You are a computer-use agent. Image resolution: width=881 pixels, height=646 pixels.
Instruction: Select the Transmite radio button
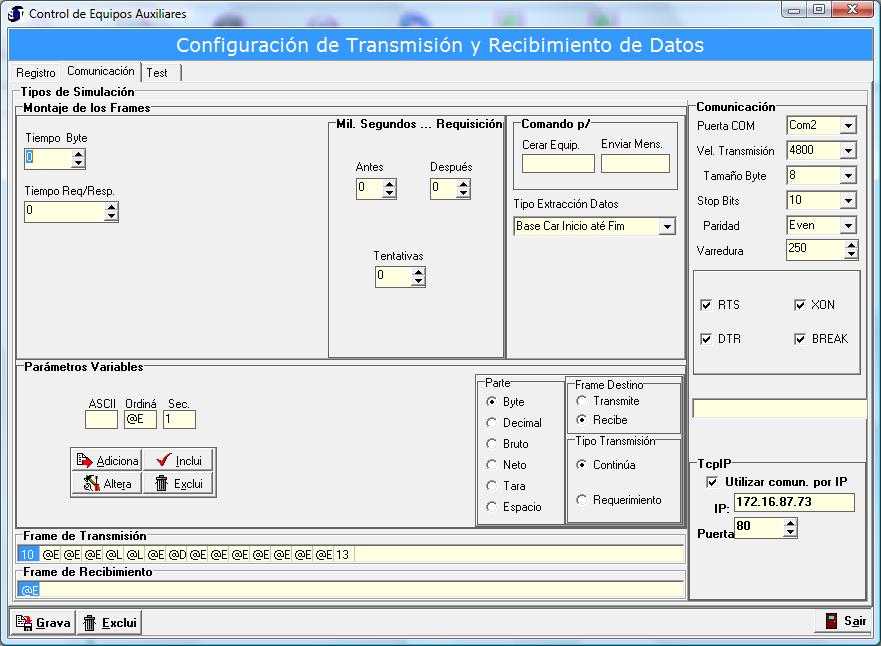click(583, 401)
